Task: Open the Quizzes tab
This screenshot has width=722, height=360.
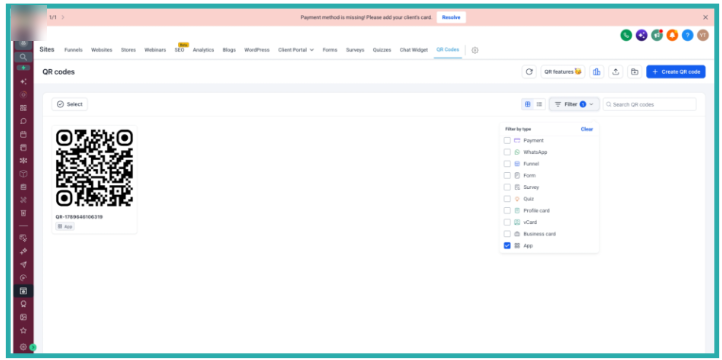Action: pos(382,50)
